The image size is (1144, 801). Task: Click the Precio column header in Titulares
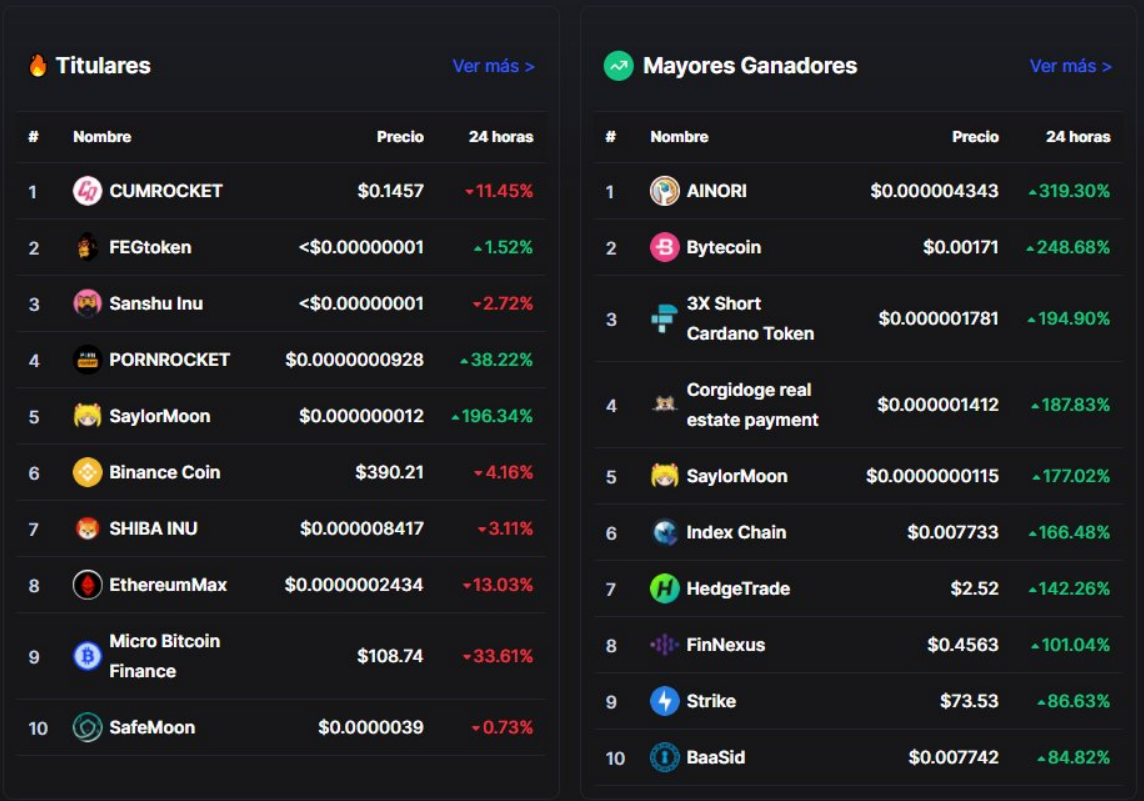point(400,136)
